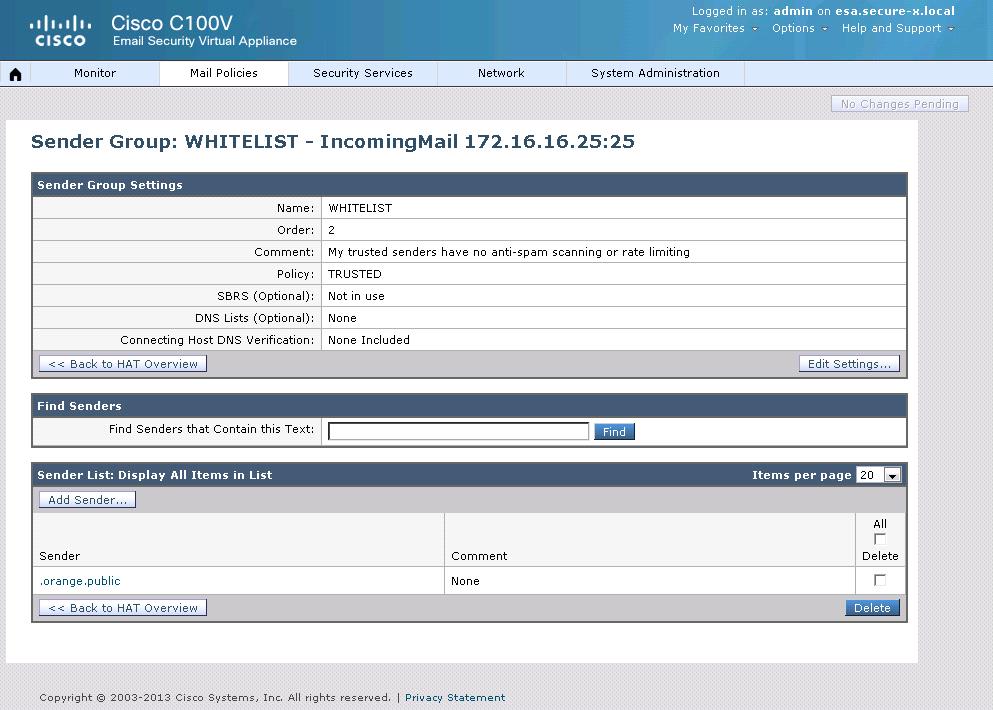
Task: Click bottom Back to HAT Overview button
Action: coord(123,608)
